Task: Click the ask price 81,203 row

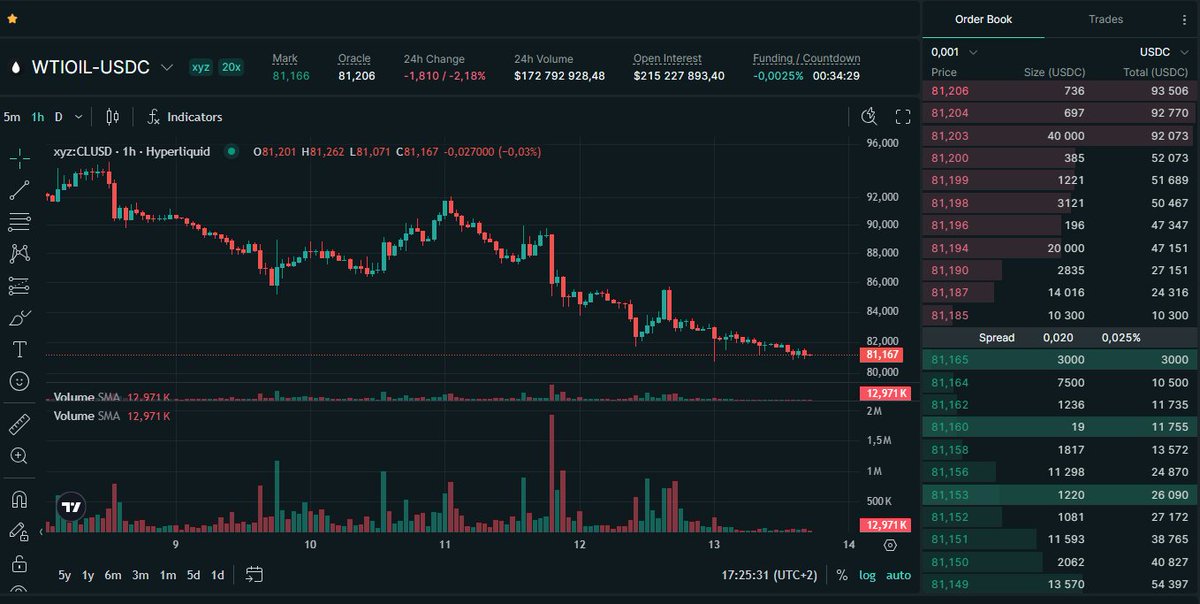Action: 1060,136
